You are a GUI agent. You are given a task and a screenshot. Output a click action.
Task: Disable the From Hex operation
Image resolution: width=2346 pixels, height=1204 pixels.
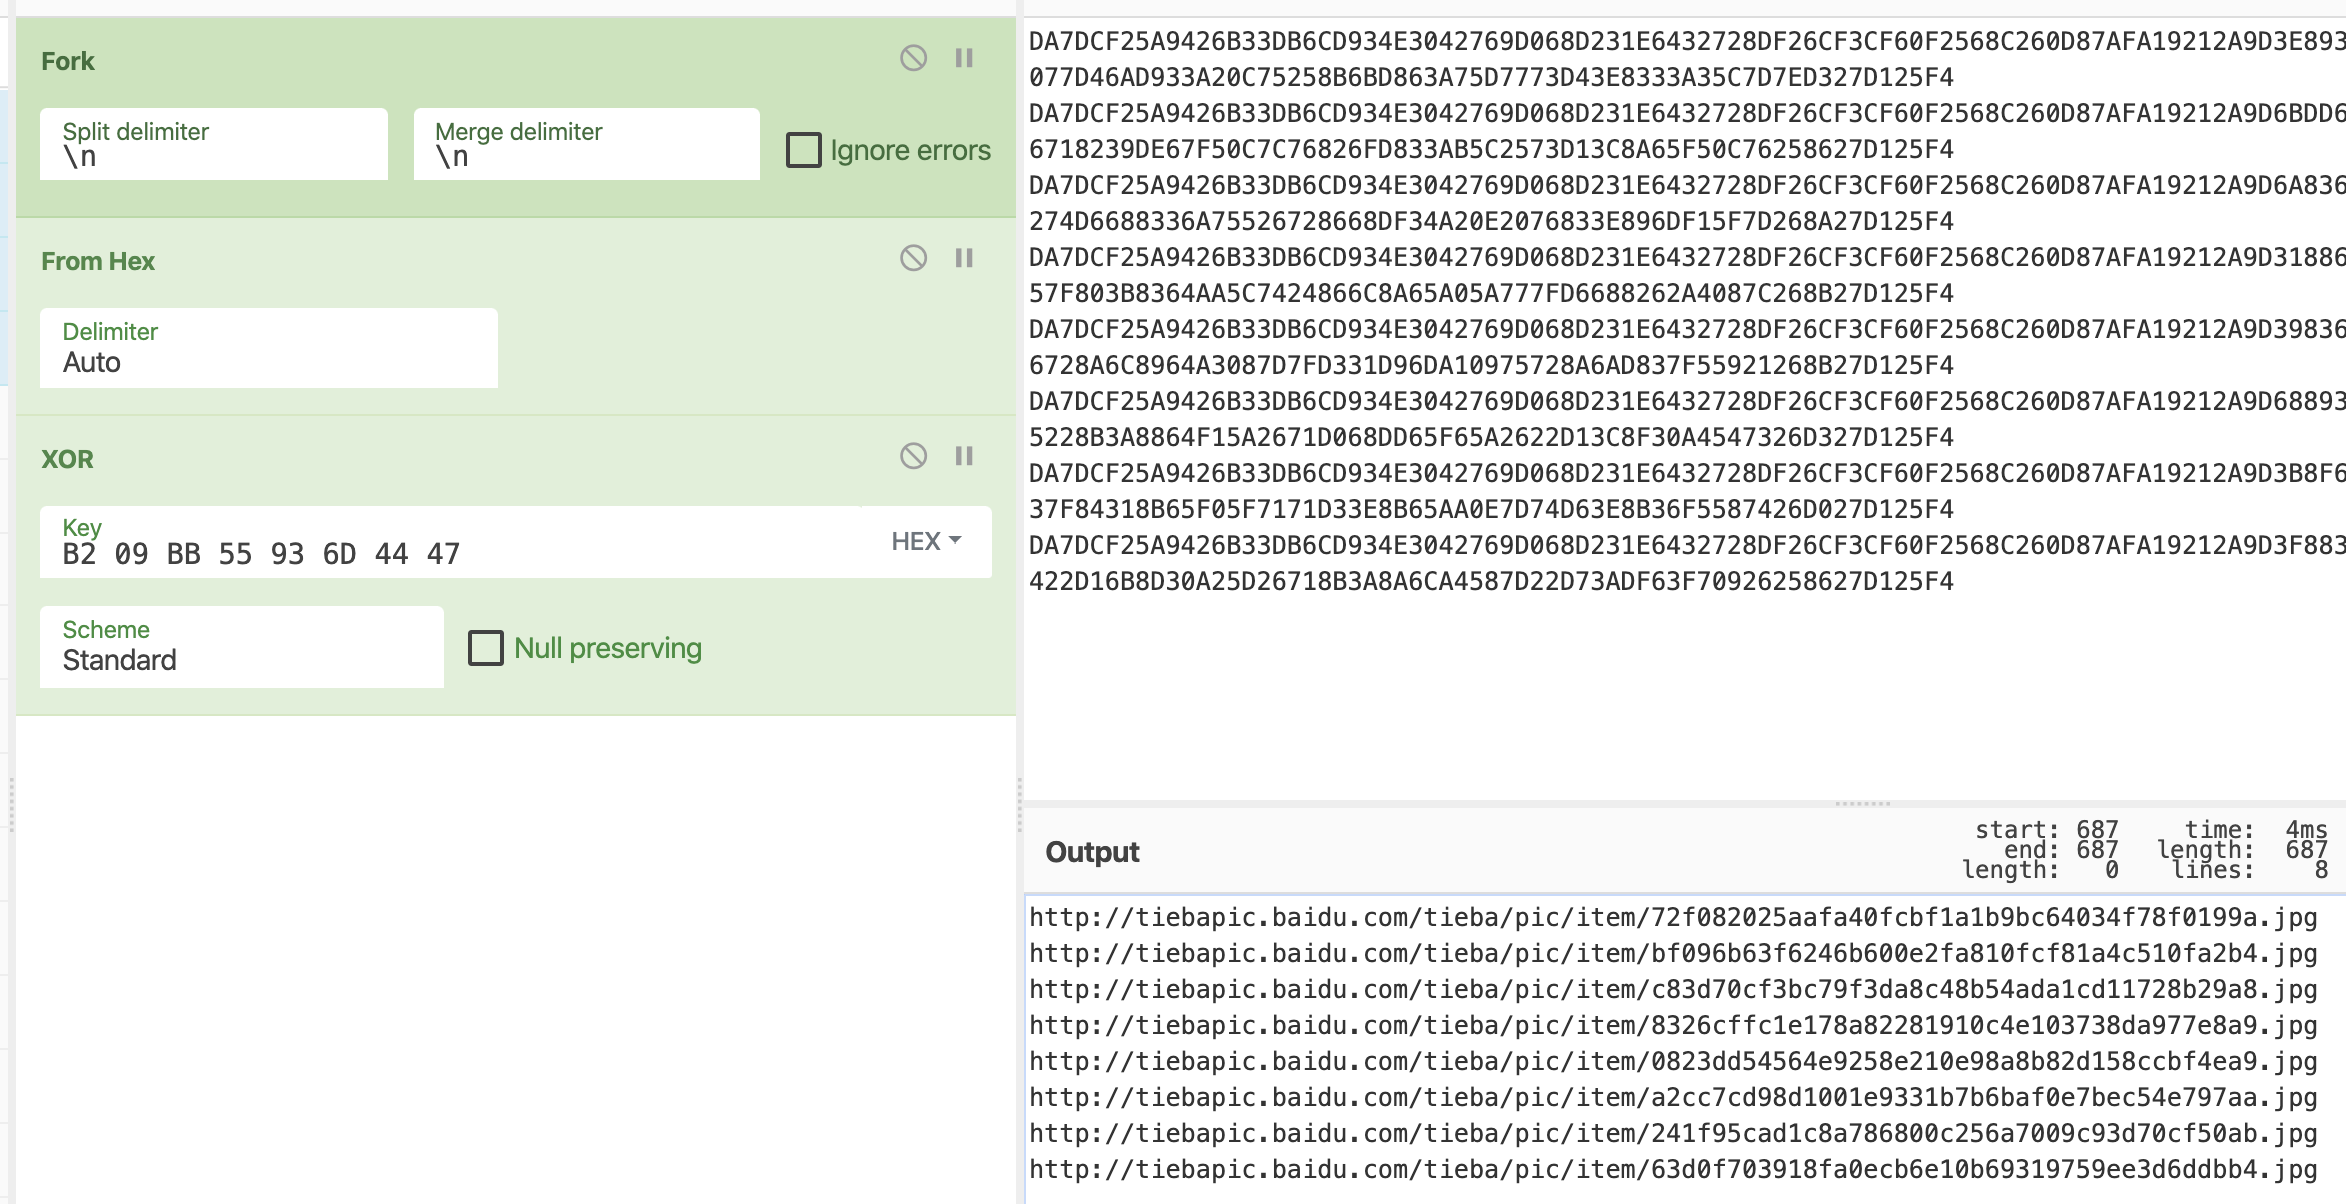pyautogui.click(x=913, y=258)
